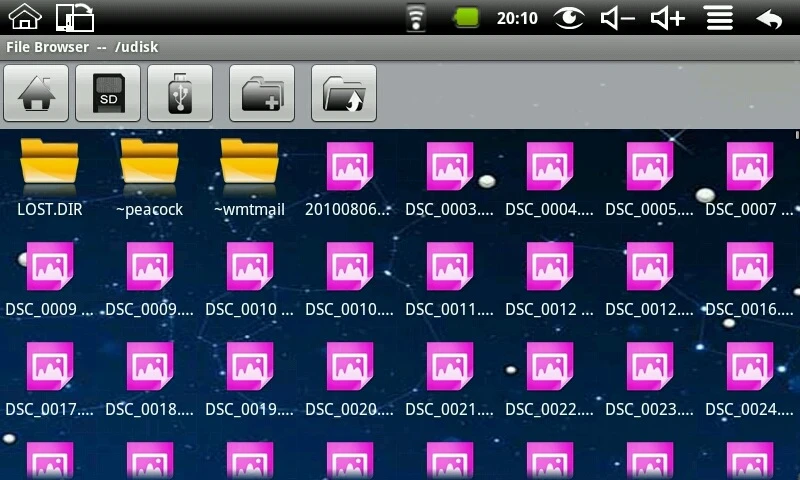
Task: Open the DSC_0021 image file
Action: tap(449, 380)
